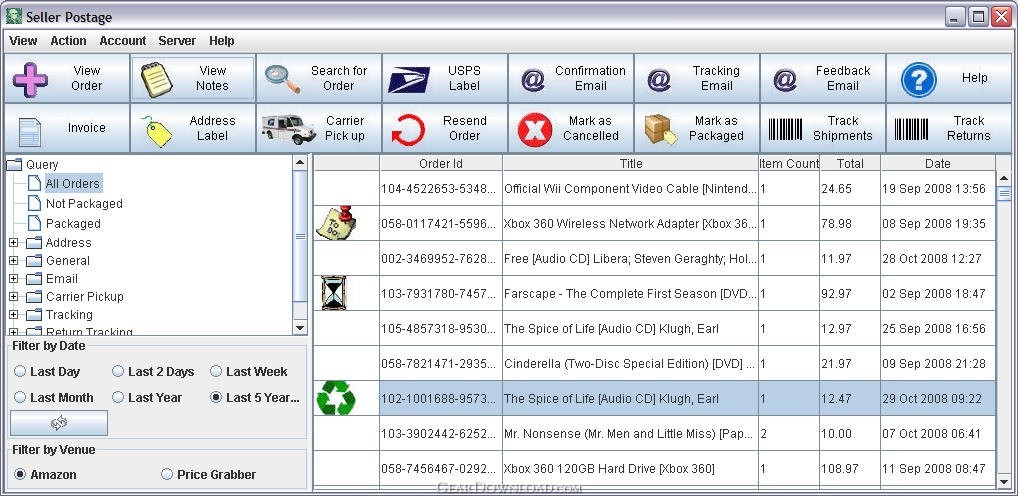Send a Tracking Email
This screenshot has width=1018, height=496.
pyautogui.click(x=697, y=78)
